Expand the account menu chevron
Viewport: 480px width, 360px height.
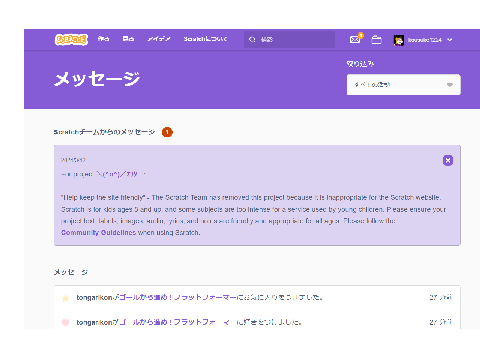(x=450, y=40)
